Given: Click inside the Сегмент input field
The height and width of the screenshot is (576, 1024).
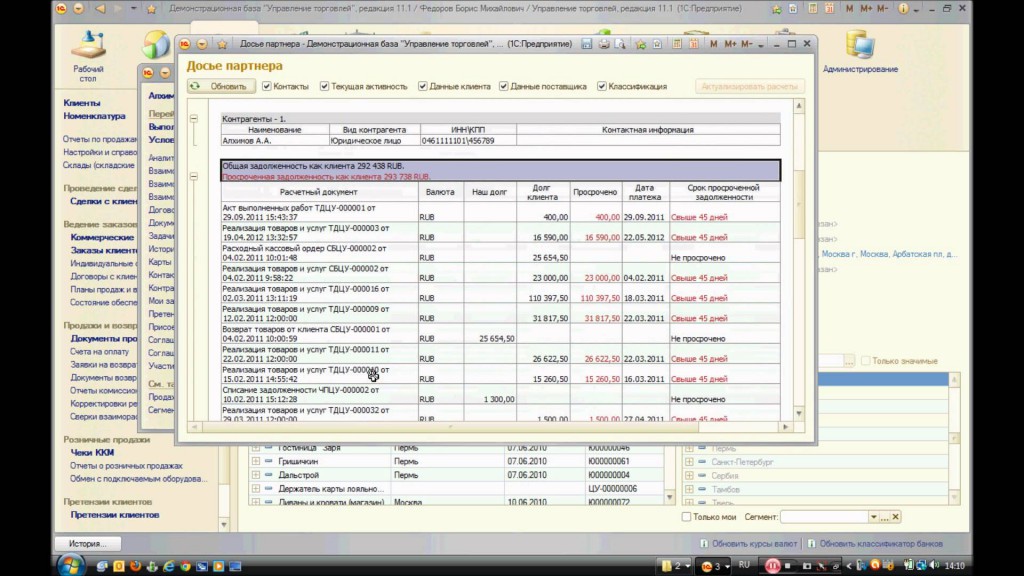Looking at the screenshot, I should pyautogui.click(x=824, y=517).
